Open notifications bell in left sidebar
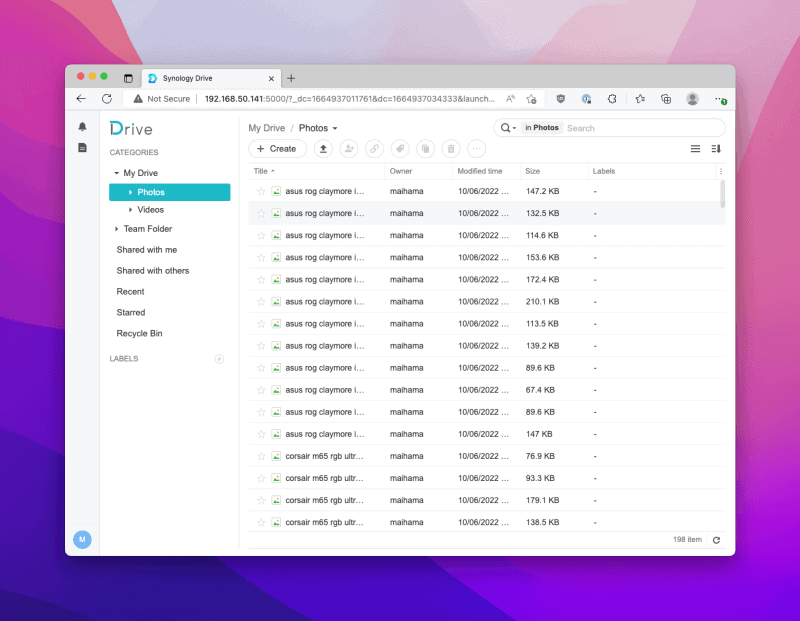Screen dimensions: 800x621 coord(82,127)
